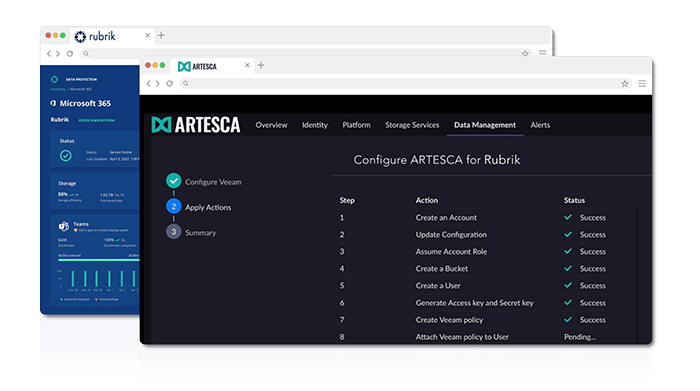Open the Data Management tab
Viewport: 700px width, 391px height.
[x=485, y=125]
